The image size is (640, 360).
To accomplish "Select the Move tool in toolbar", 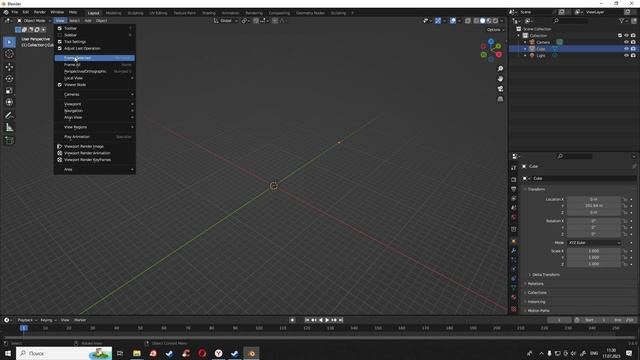I will [9, 67].
